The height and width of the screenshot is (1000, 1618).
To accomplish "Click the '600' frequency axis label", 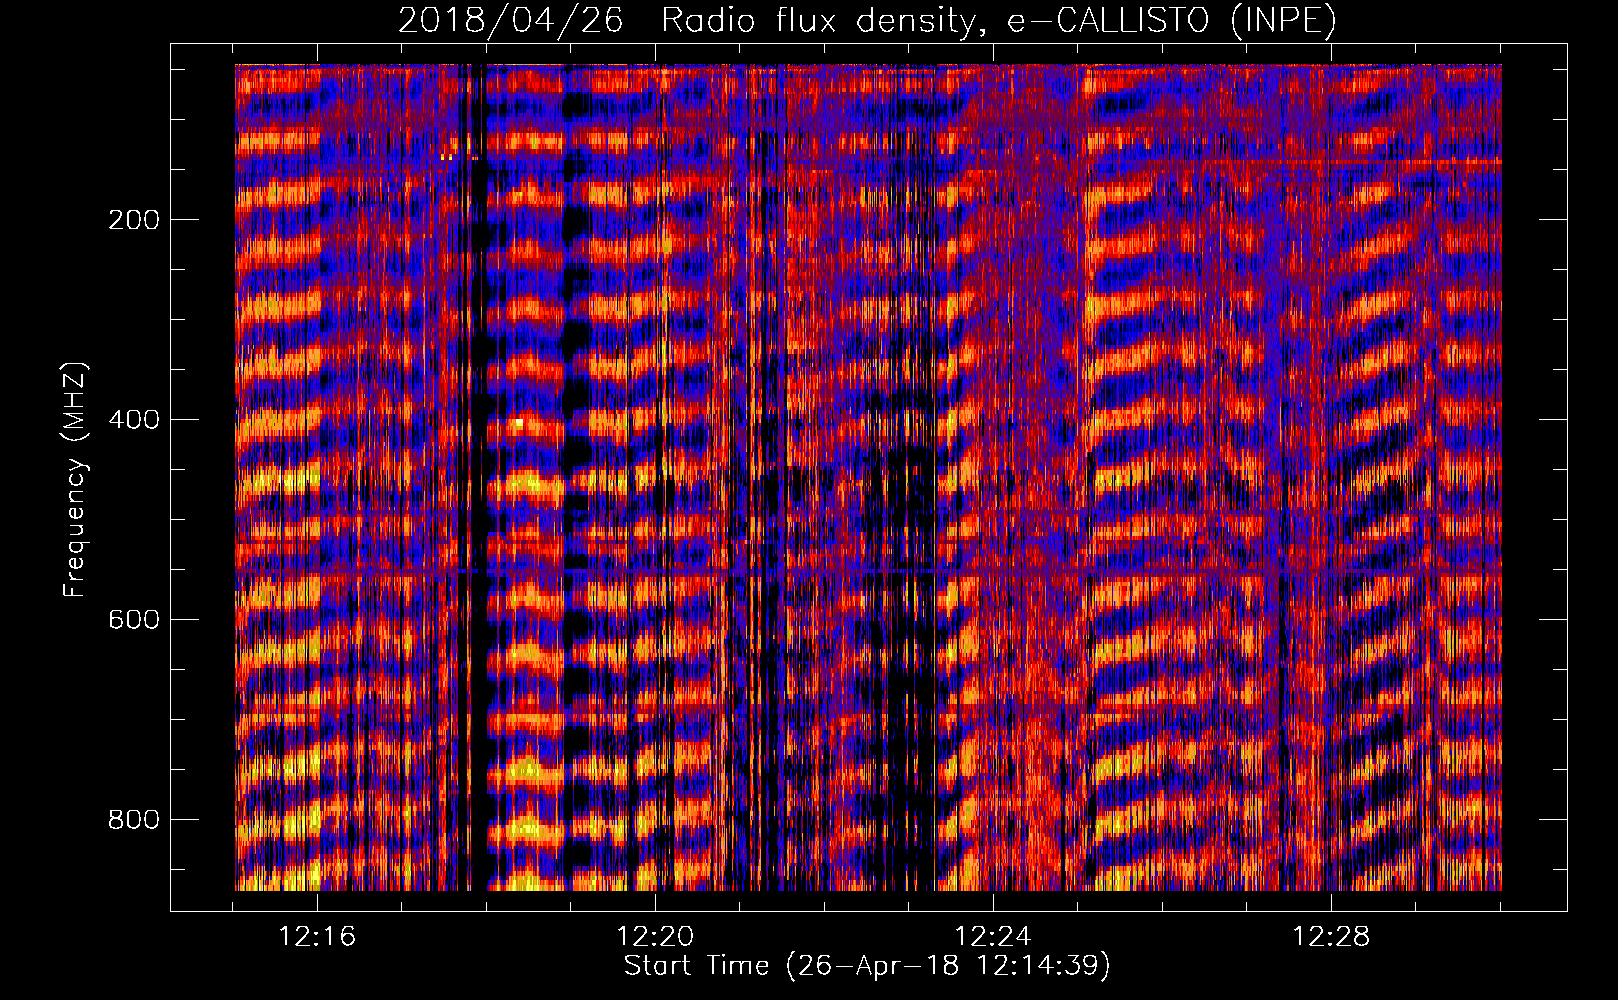I will click(x=134, y=619).
